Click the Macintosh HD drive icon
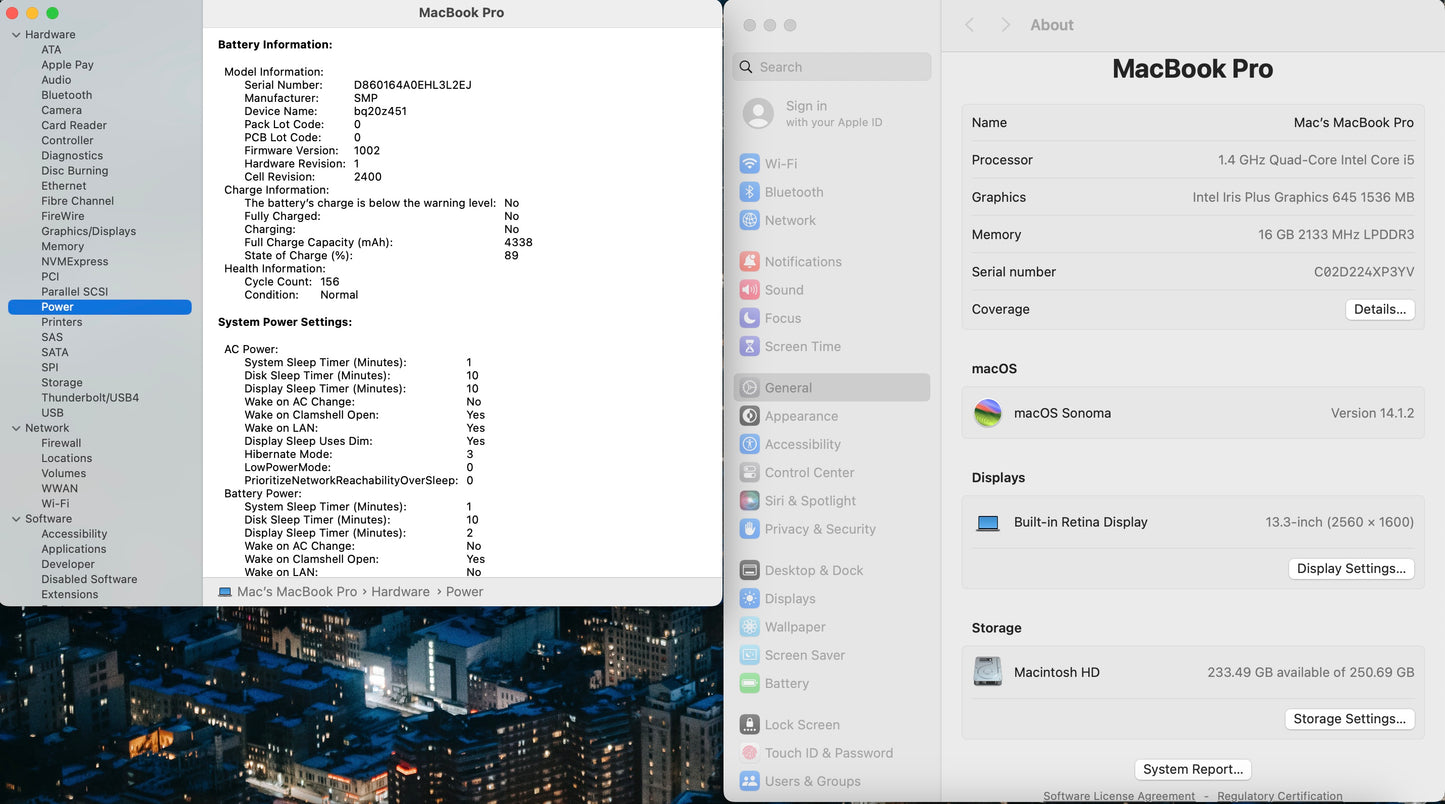The width and height of the screenshot is (1445, 804). [x=988, y=672]
